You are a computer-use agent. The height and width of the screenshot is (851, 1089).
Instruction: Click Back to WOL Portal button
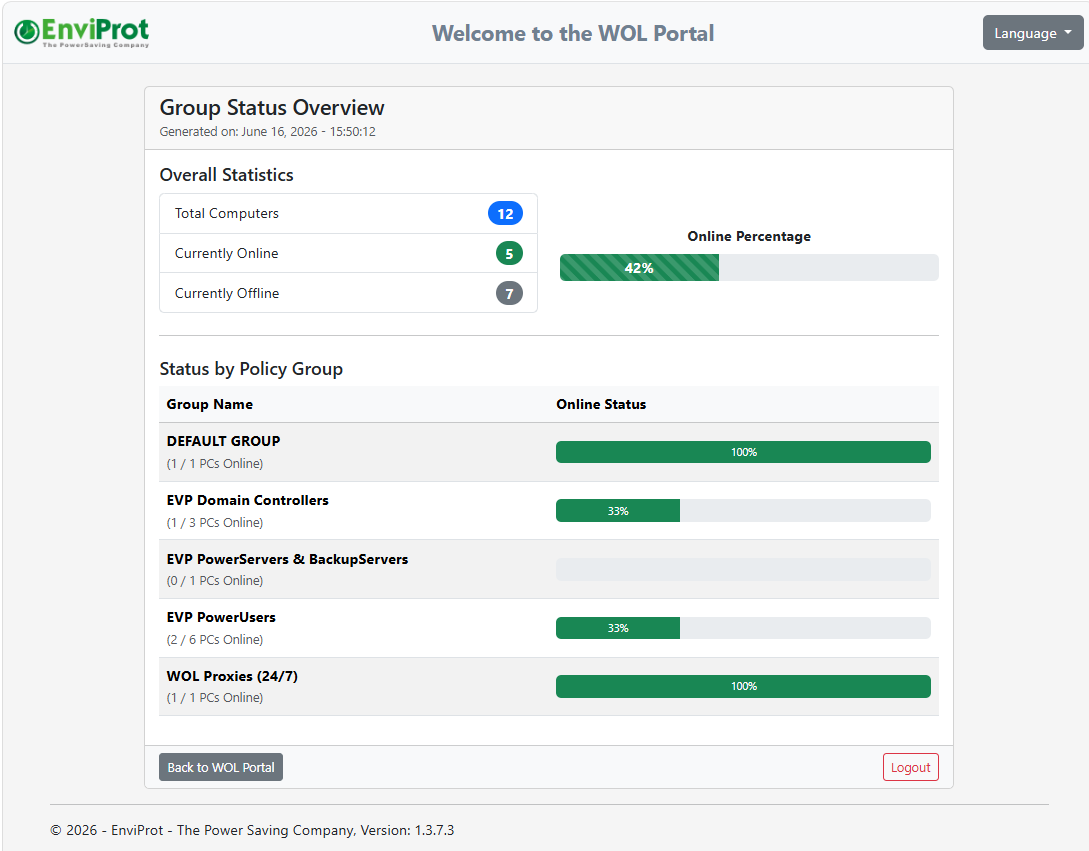[221, 767]
